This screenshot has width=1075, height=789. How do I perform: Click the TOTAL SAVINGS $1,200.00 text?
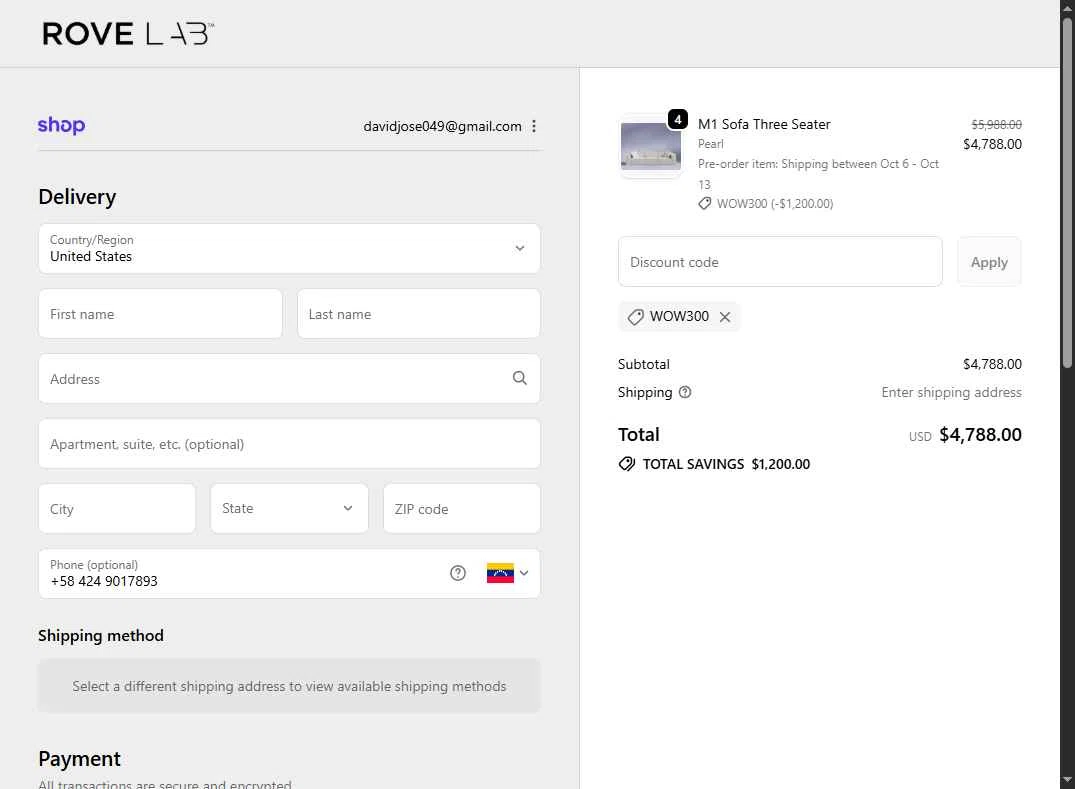(726, 464)
